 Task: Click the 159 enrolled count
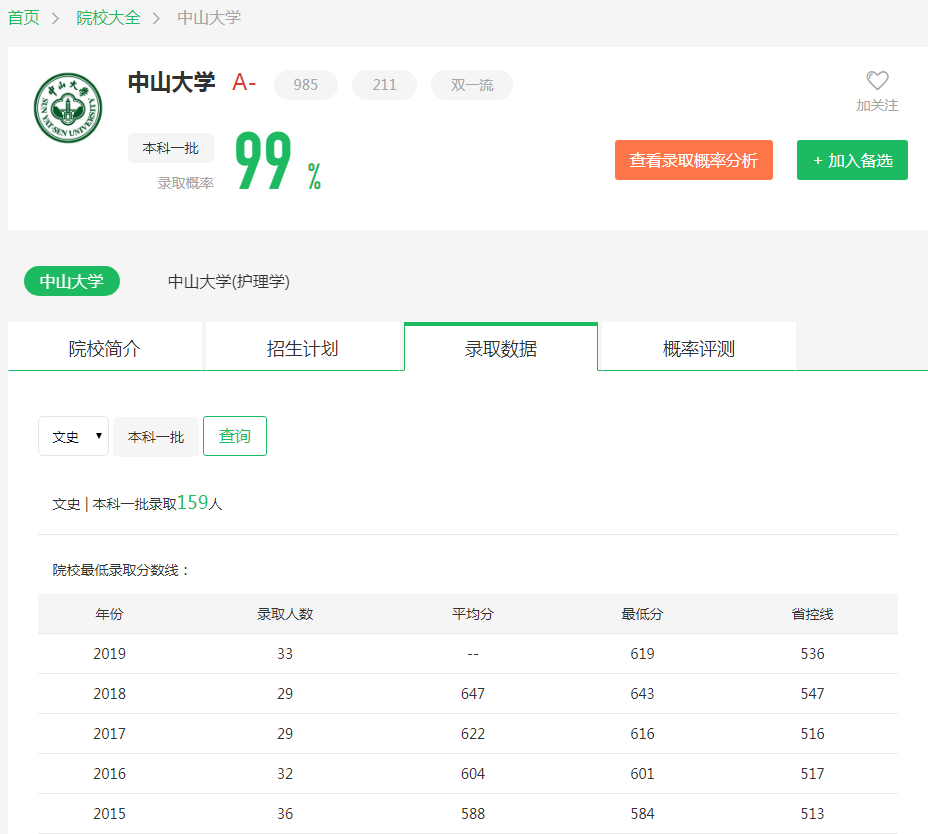pyautogui.click(x=192, y=502)
